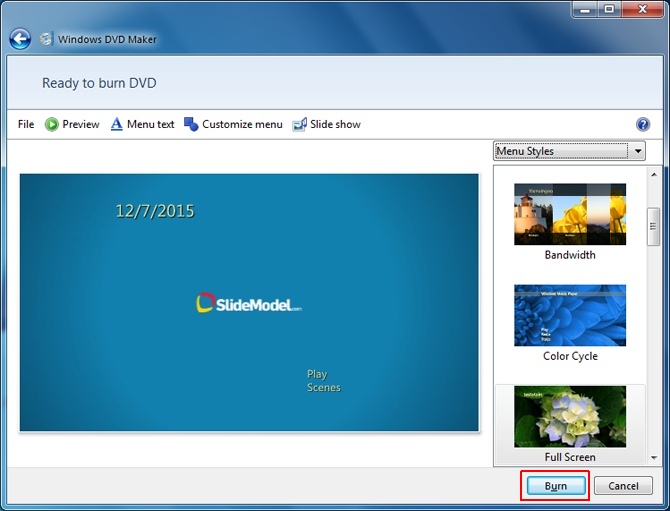Open help with the question mark icon

click(x=643, y=124)
